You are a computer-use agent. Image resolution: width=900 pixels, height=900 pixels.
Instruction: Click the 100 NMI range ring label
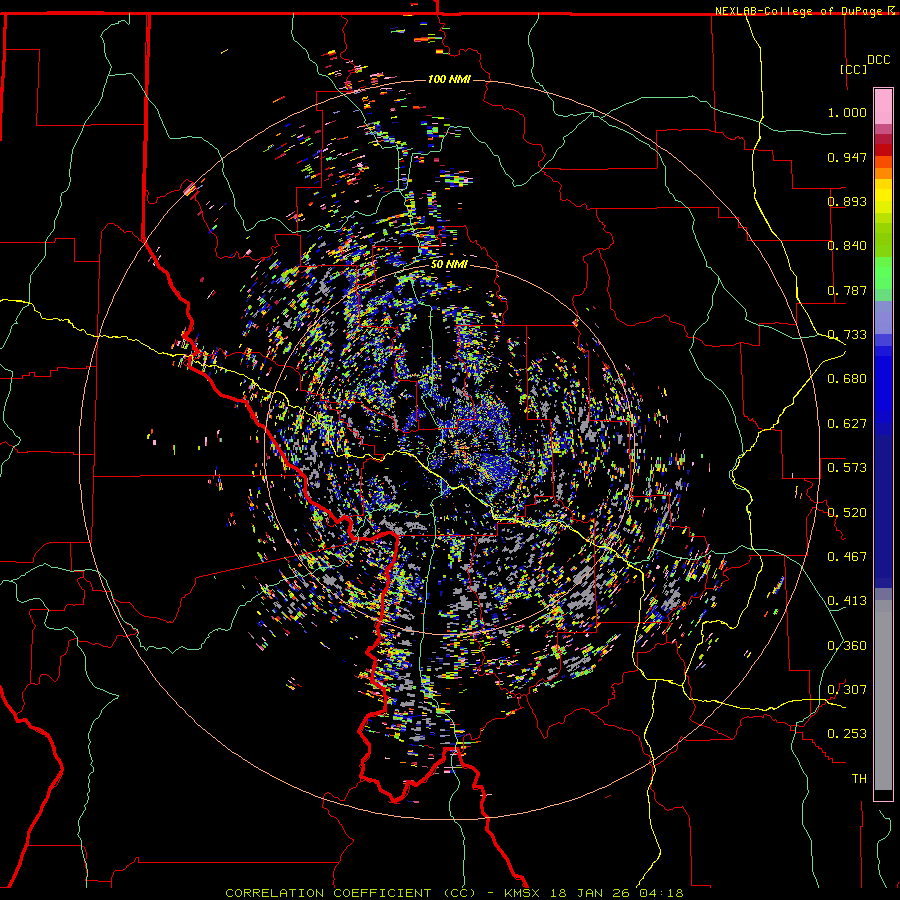tap(449, 79)
